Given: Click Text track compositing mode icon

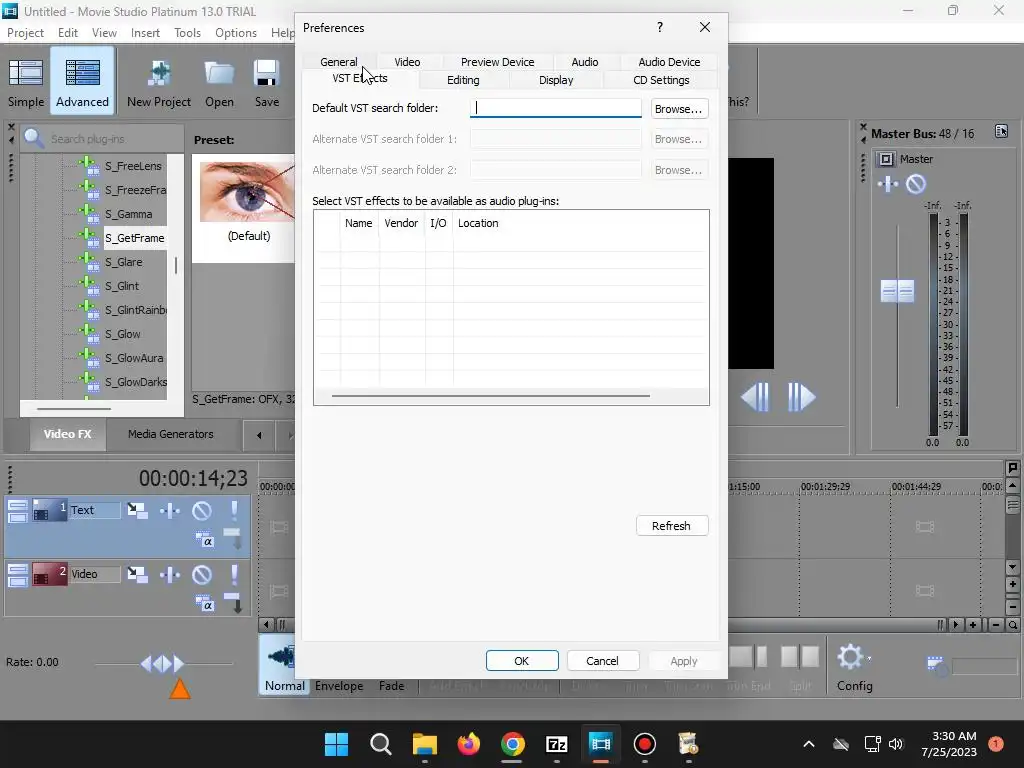Looking at the screenshot, I should click(204, 539).
